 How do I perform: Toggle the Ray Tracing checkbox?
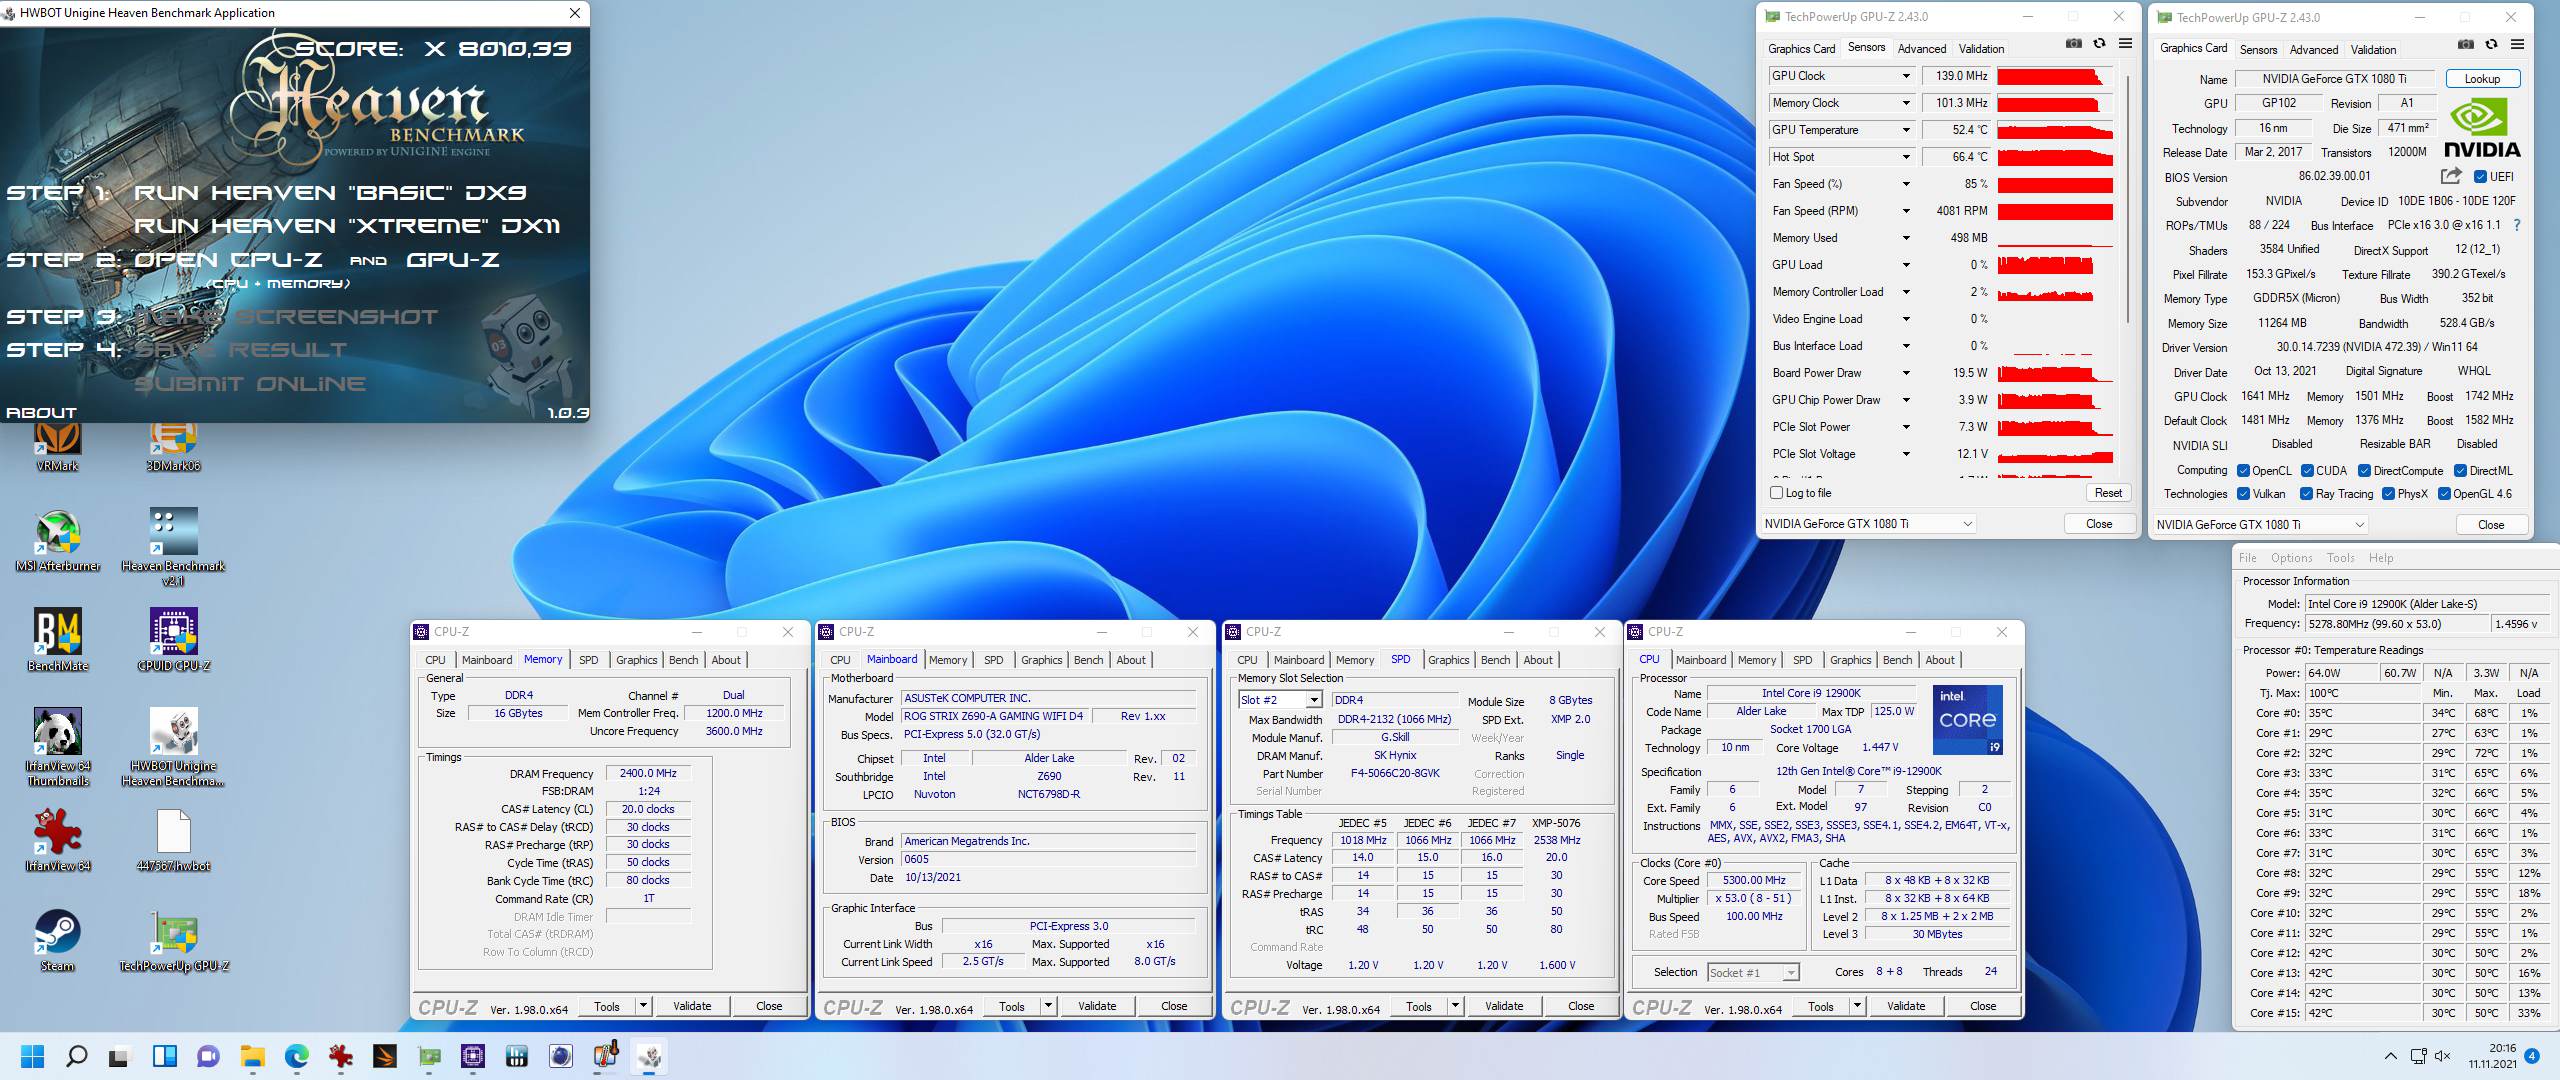click(2306, 494)
